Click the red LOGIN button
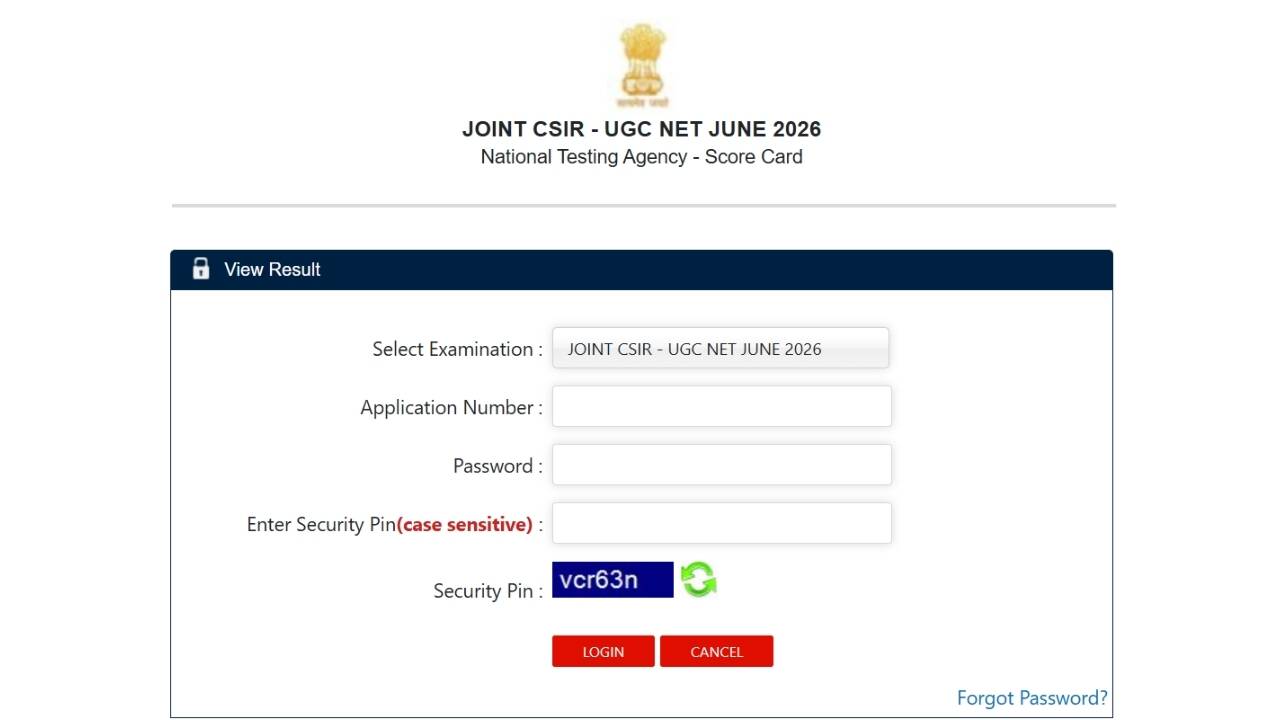The width and height of the screenshot is (1280, 720). [603, 651]
